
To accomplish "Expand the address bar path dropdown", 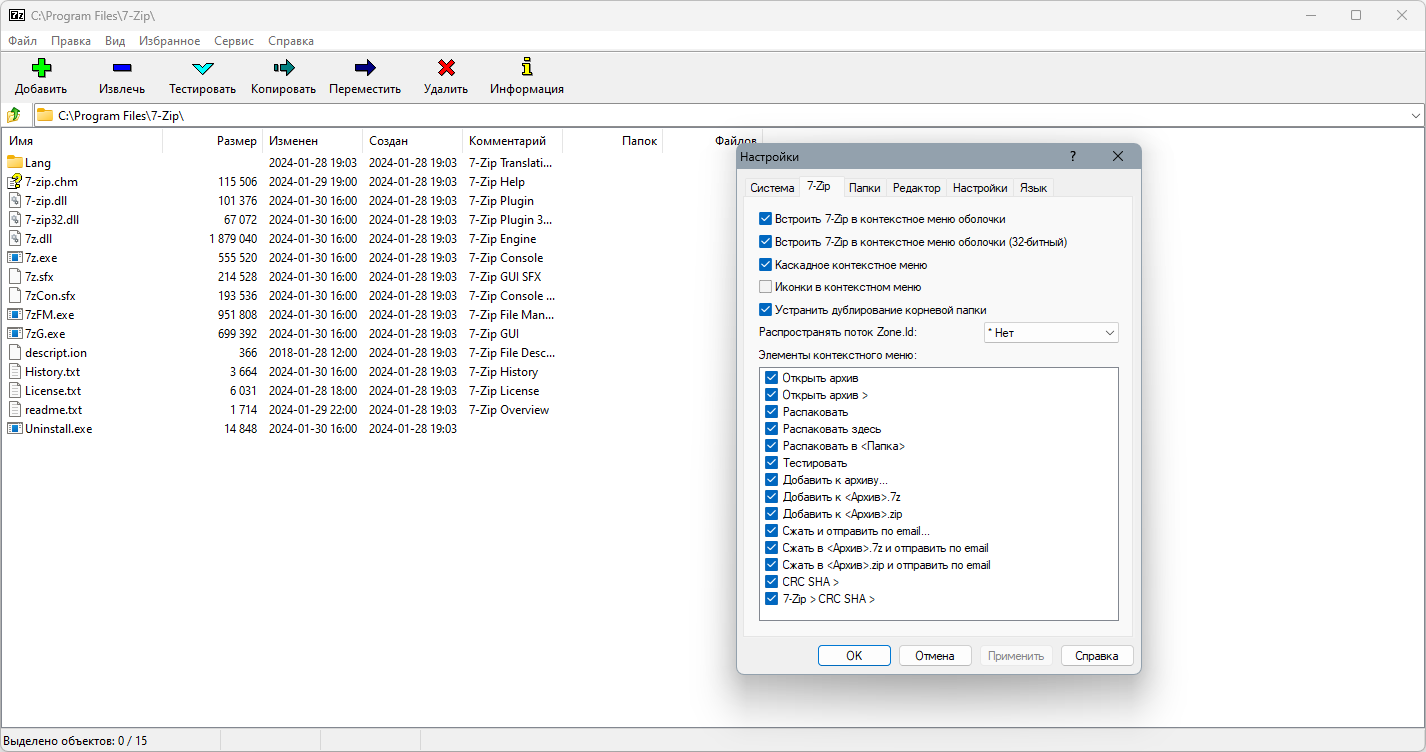I will coord(1415,116).
